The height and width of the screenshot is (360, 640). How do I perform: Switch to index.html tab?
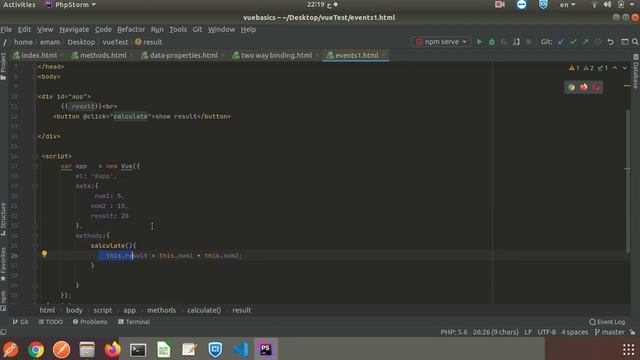coord(39,56)
